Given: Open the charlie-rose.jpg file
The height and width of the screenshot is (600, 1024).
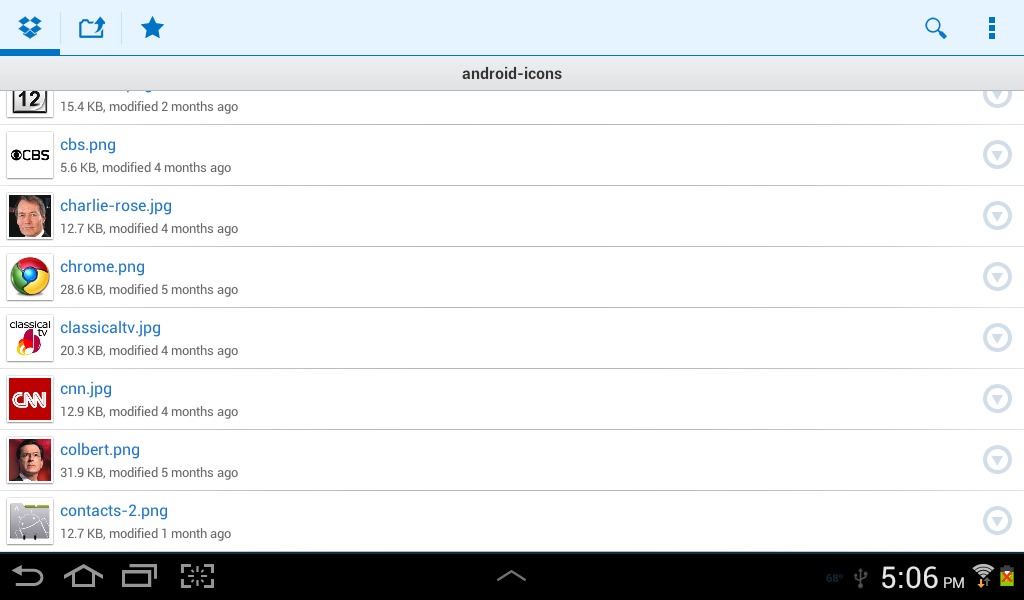Looking at the screenshot, I should (x=116, y=206).
